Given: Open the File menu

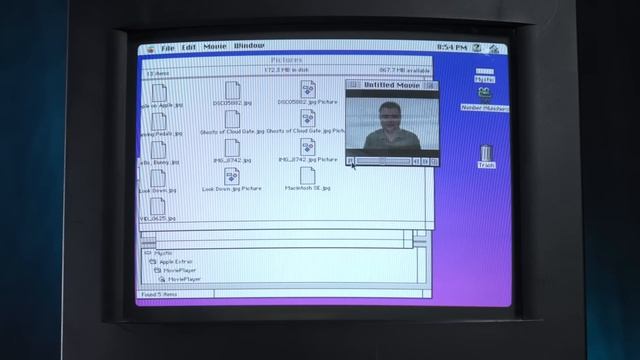Looking at the screenshot, I should (x=167, y=48).
